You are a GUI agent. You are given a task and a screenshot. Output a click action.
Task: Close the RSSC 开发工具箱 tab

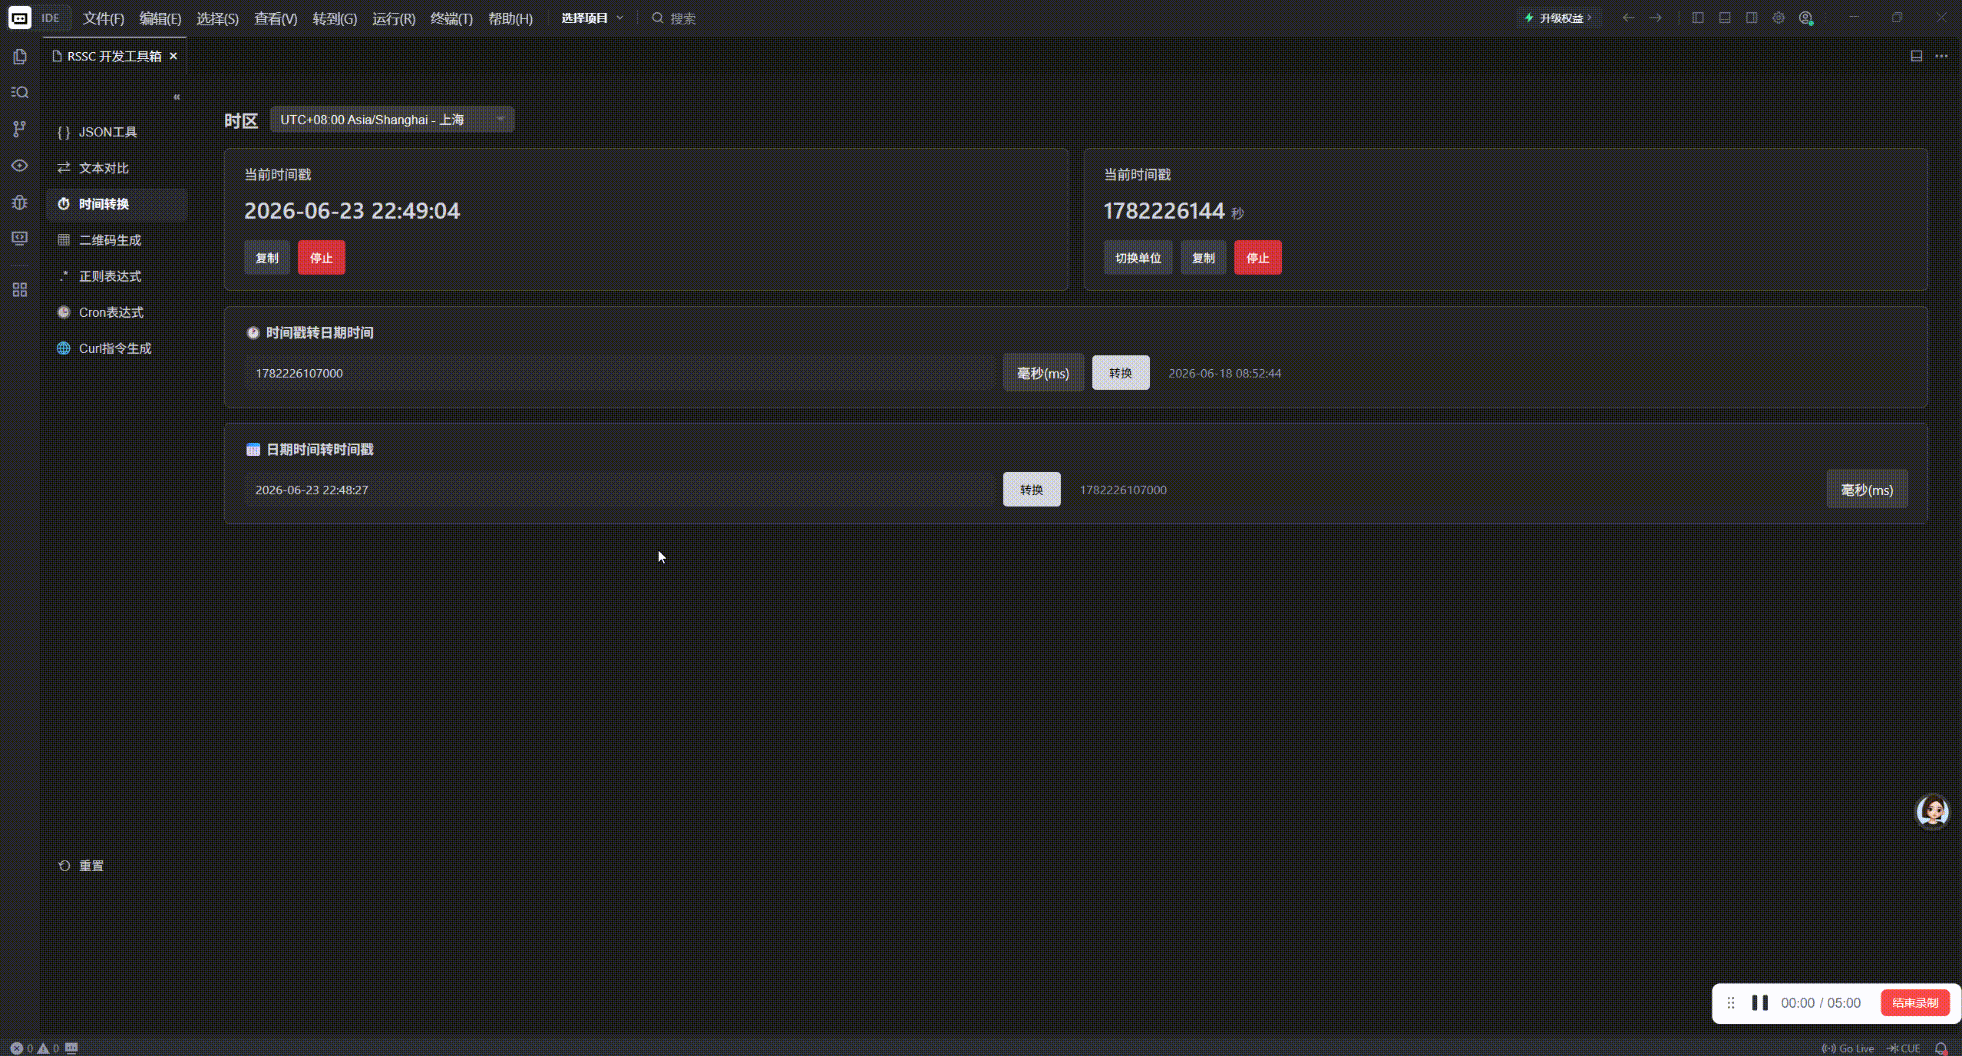point(174,56)
